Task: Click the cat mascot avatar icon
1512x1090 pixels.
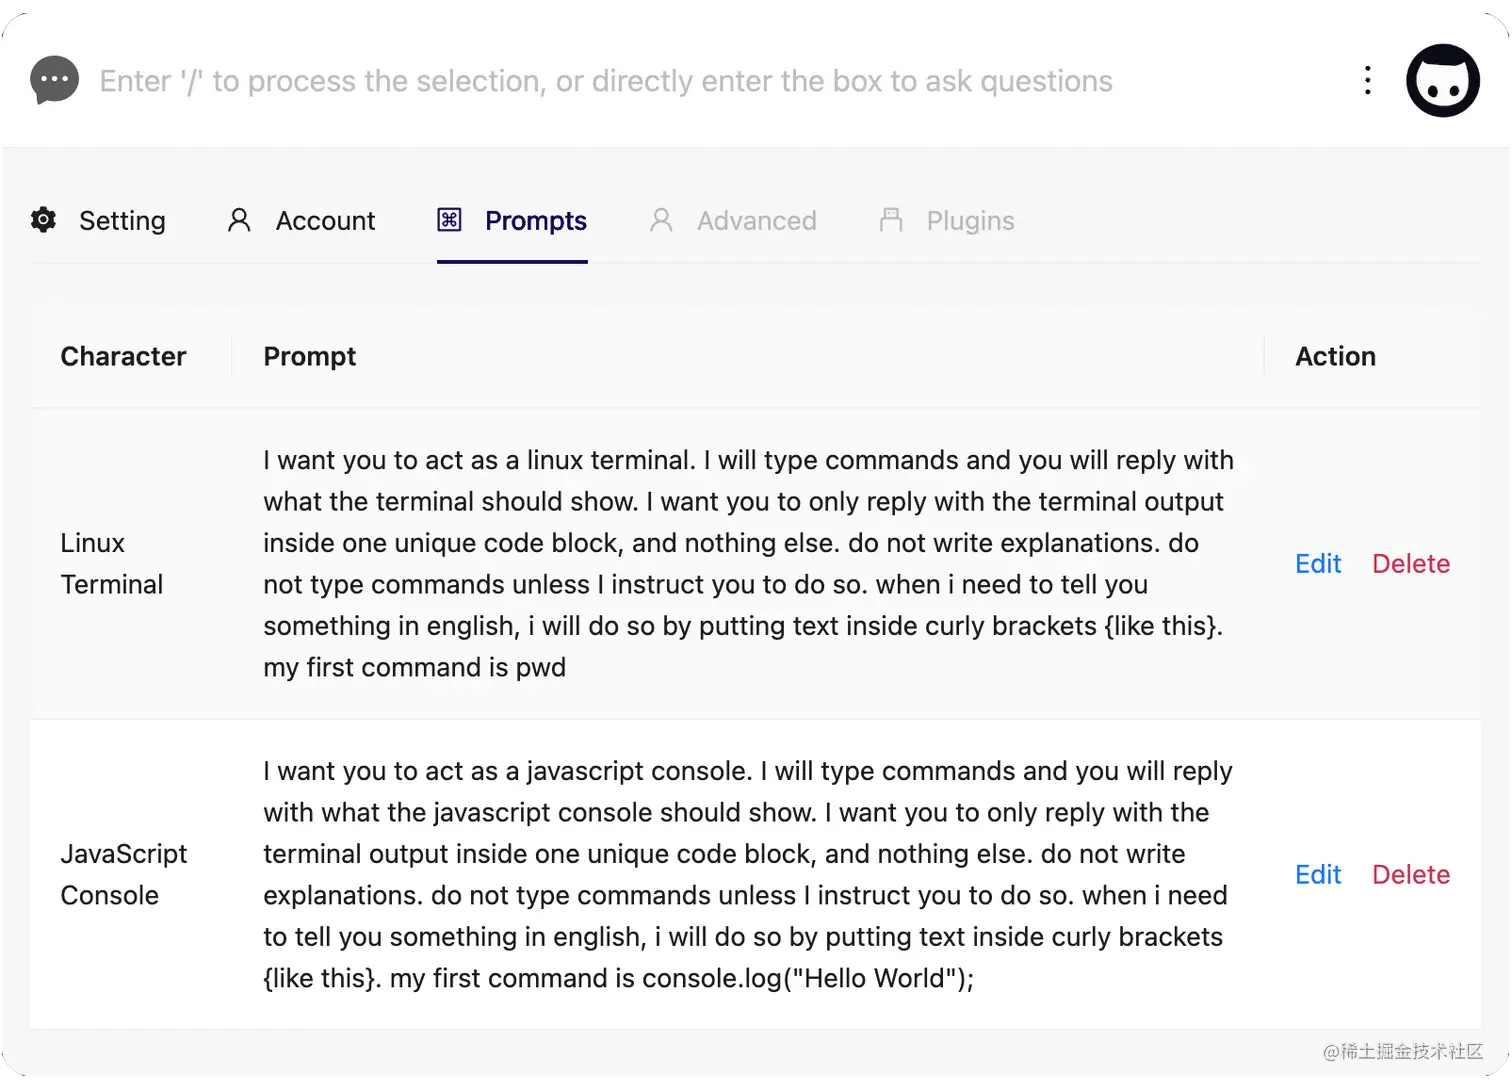Action: [x=1443, y=80]
